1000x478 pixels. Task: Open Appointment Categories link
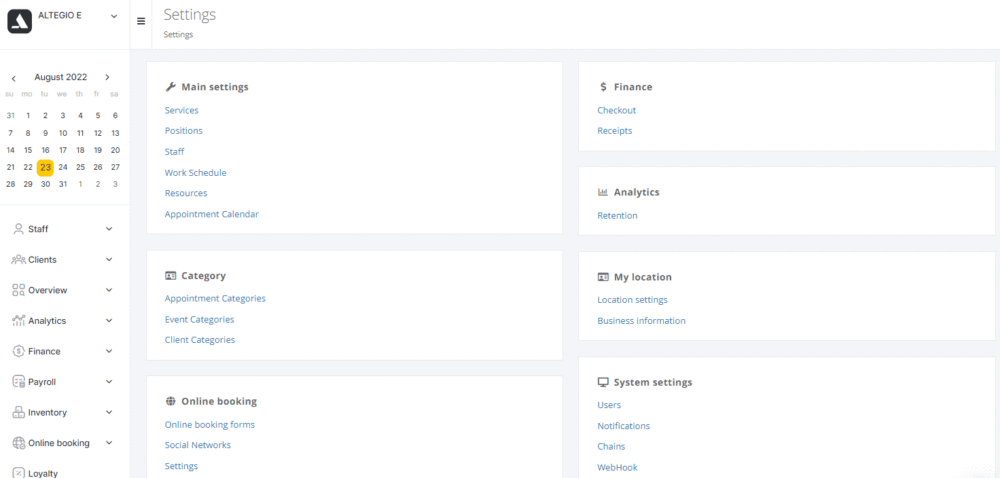point(215,298)
